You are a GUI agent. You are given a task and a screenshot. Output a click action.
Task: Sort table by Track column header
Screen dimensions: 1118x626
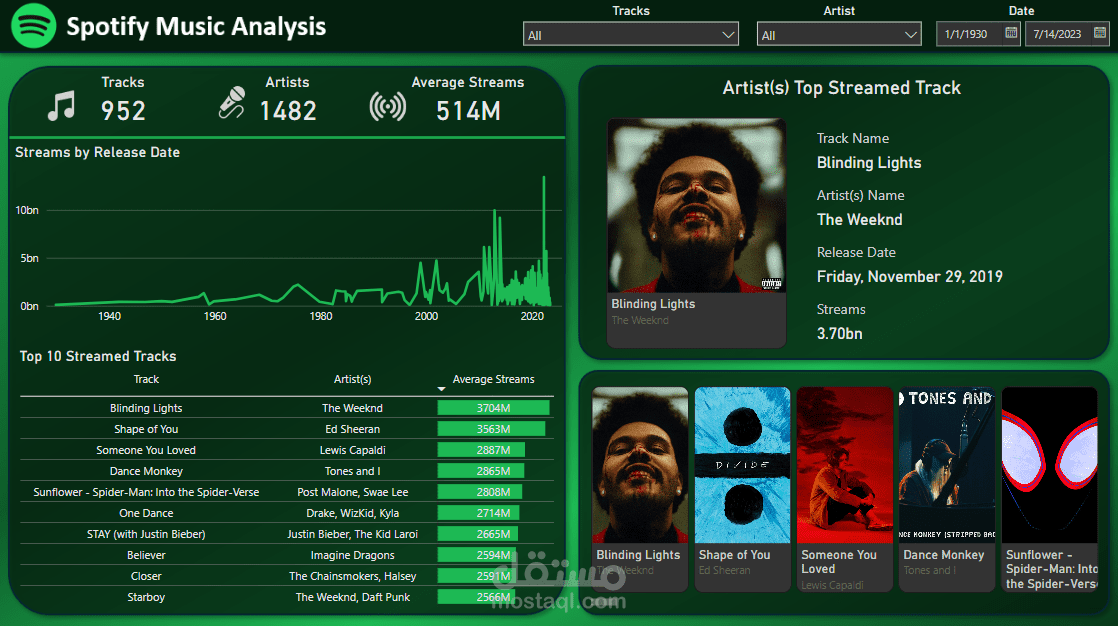click(146, 379)
